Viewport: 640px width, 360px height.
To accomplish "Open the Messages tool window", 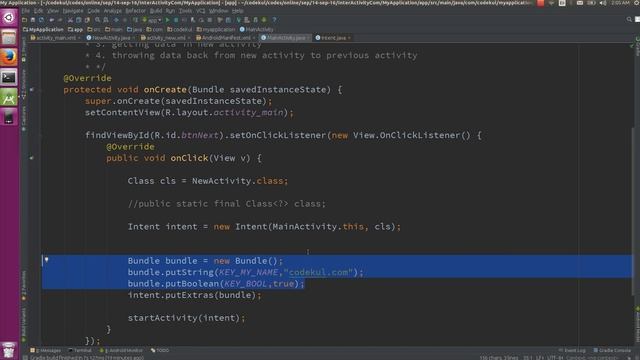I will point(45,350).
